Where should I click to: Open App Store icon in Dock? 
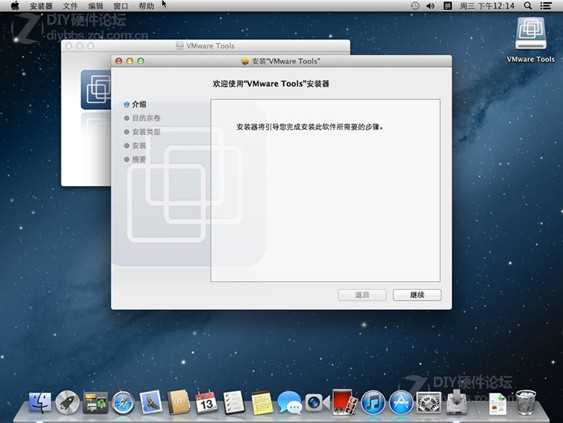coord(401,402)
